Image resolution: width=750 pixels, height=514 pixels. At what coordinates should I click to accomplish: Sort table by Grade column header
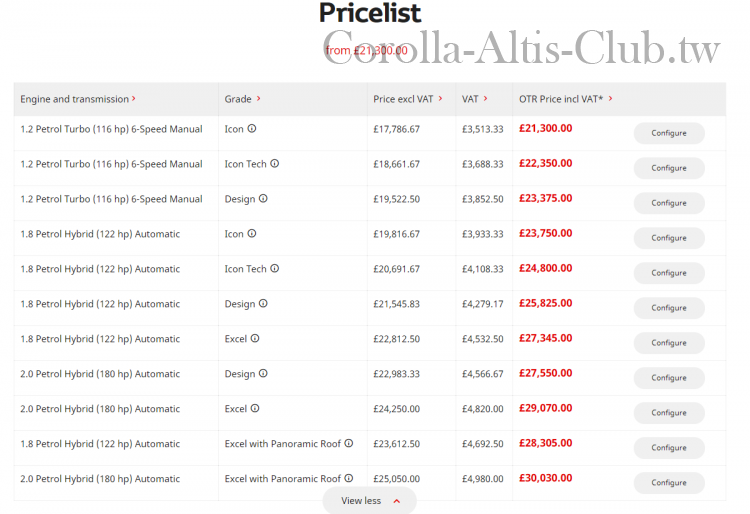[243, 99]
